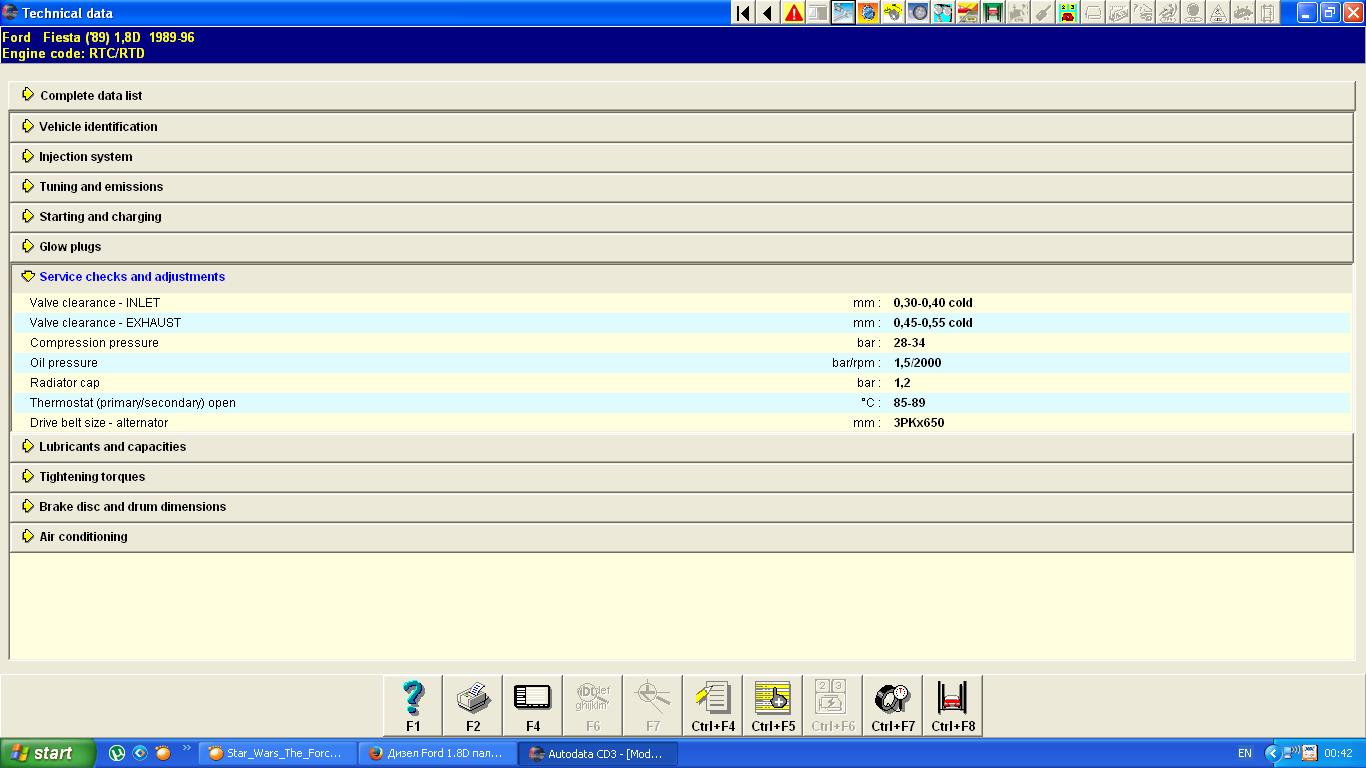Click the back arrow in top toolbar
This screenshot has width=1366, height=768.
[768, 13]
